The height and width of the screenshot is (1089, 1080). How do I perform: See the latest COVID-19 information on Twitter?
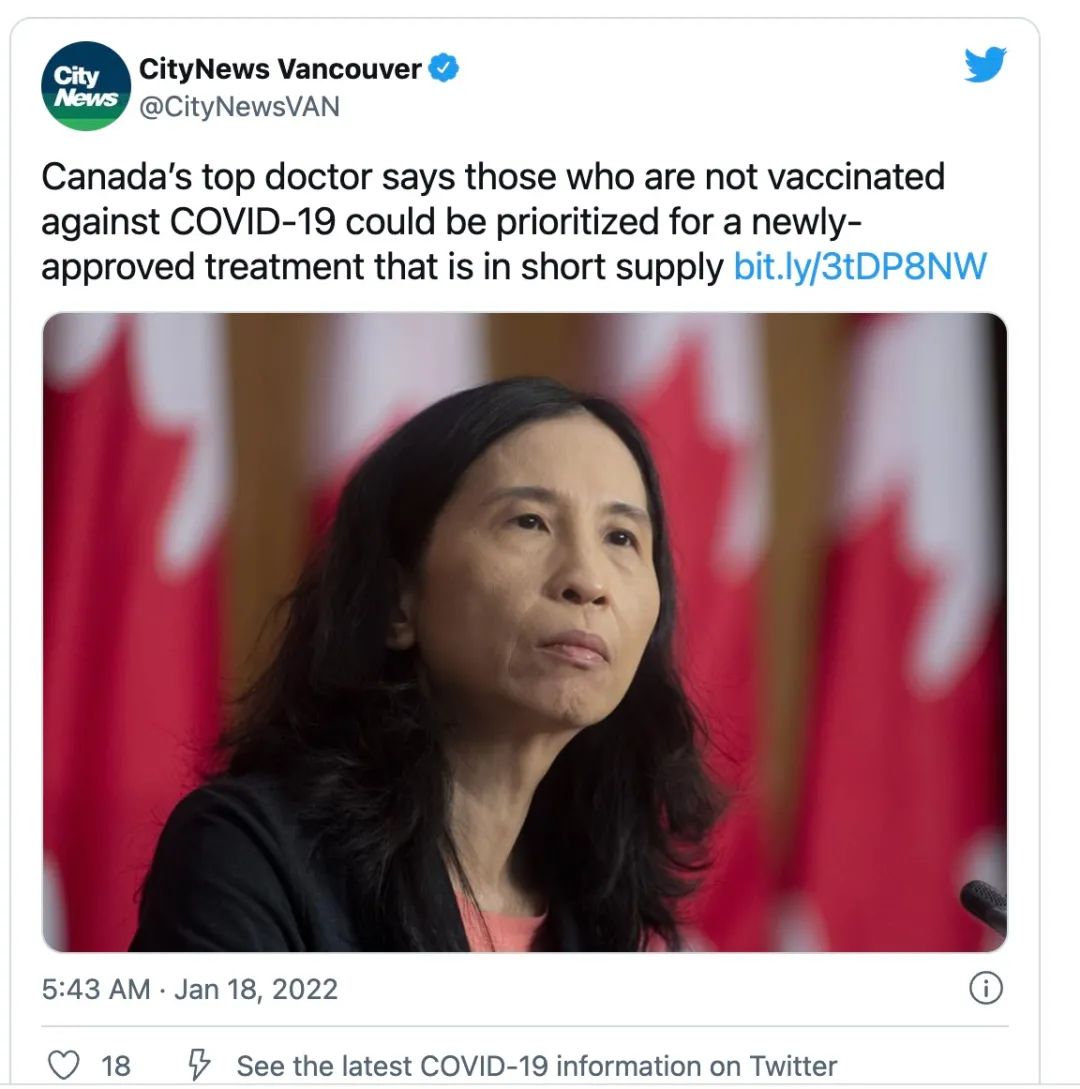[536, 1066]
